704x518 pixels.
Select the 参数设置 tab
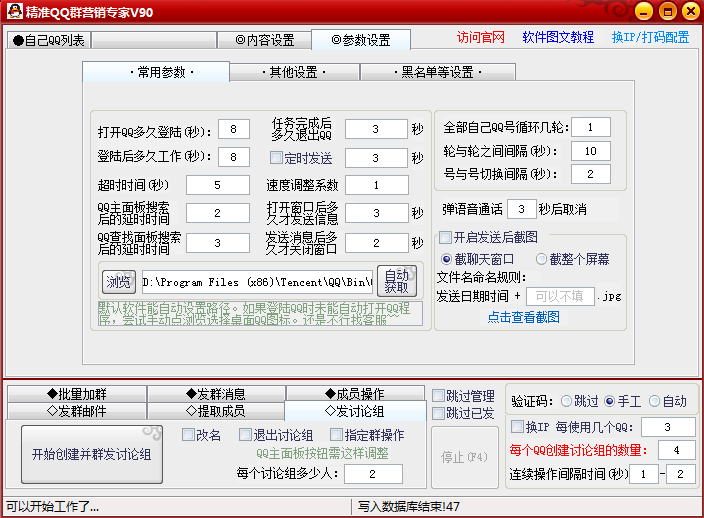point(361,40)
